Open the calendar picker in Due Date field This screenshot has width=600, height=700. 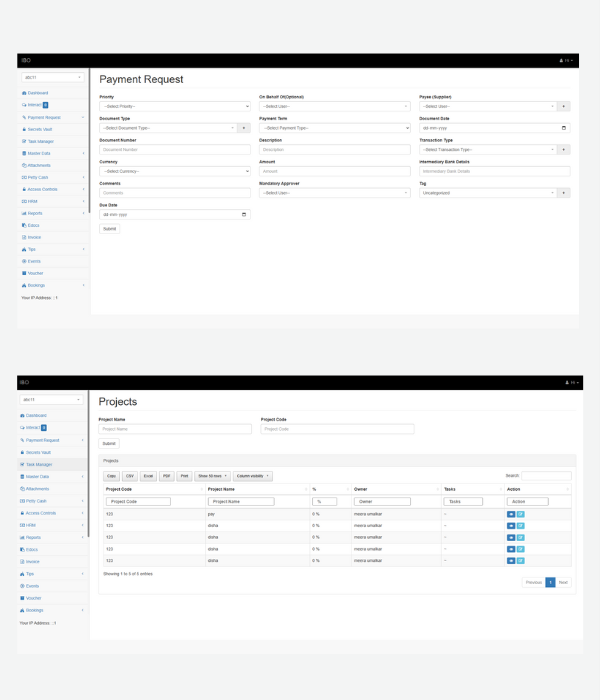click(244, 214)
